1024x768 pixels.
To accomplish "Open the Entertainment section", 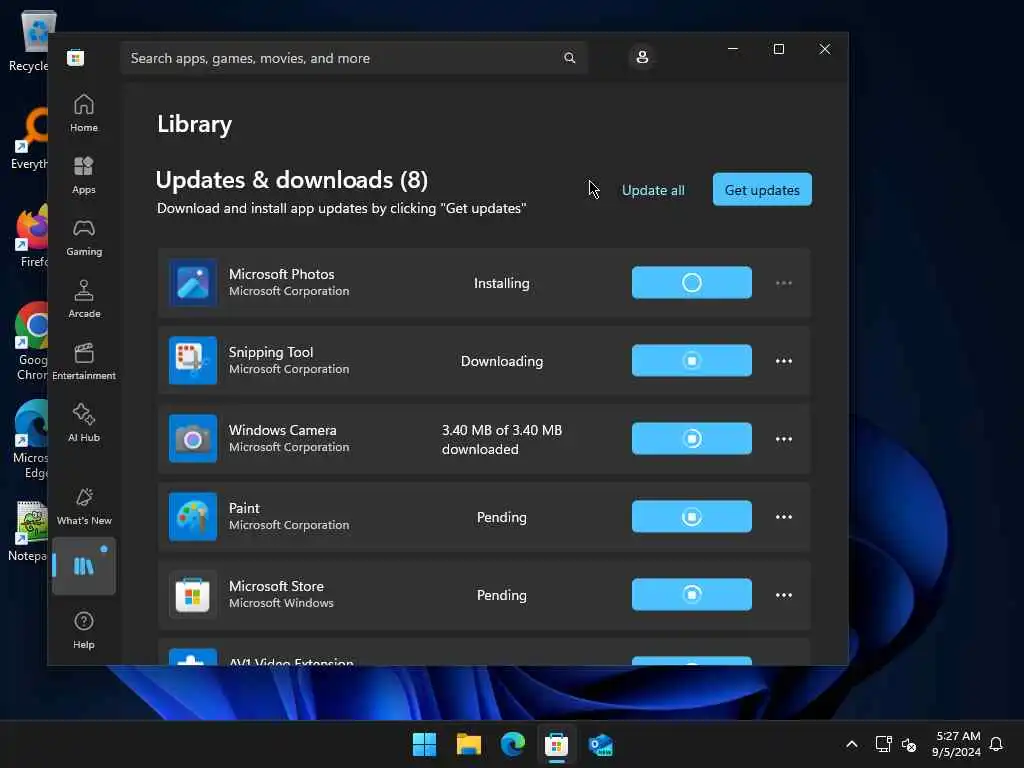I will 84,361.
